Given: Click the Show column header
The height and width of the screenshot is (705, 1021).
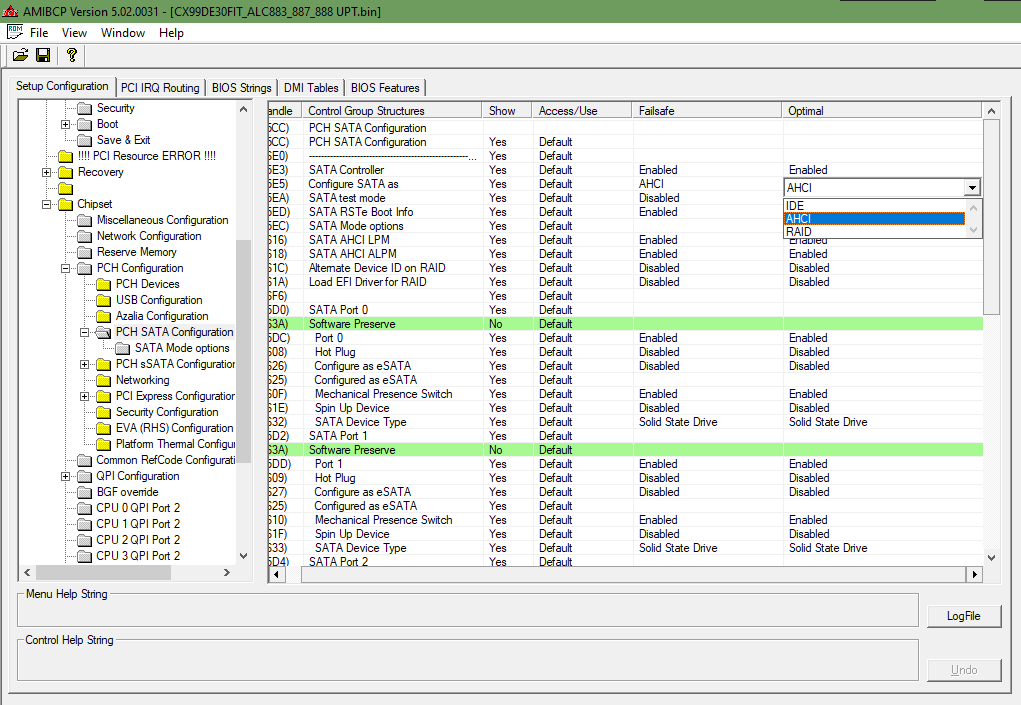Looking at the screenshot, I should coord(507,111).
